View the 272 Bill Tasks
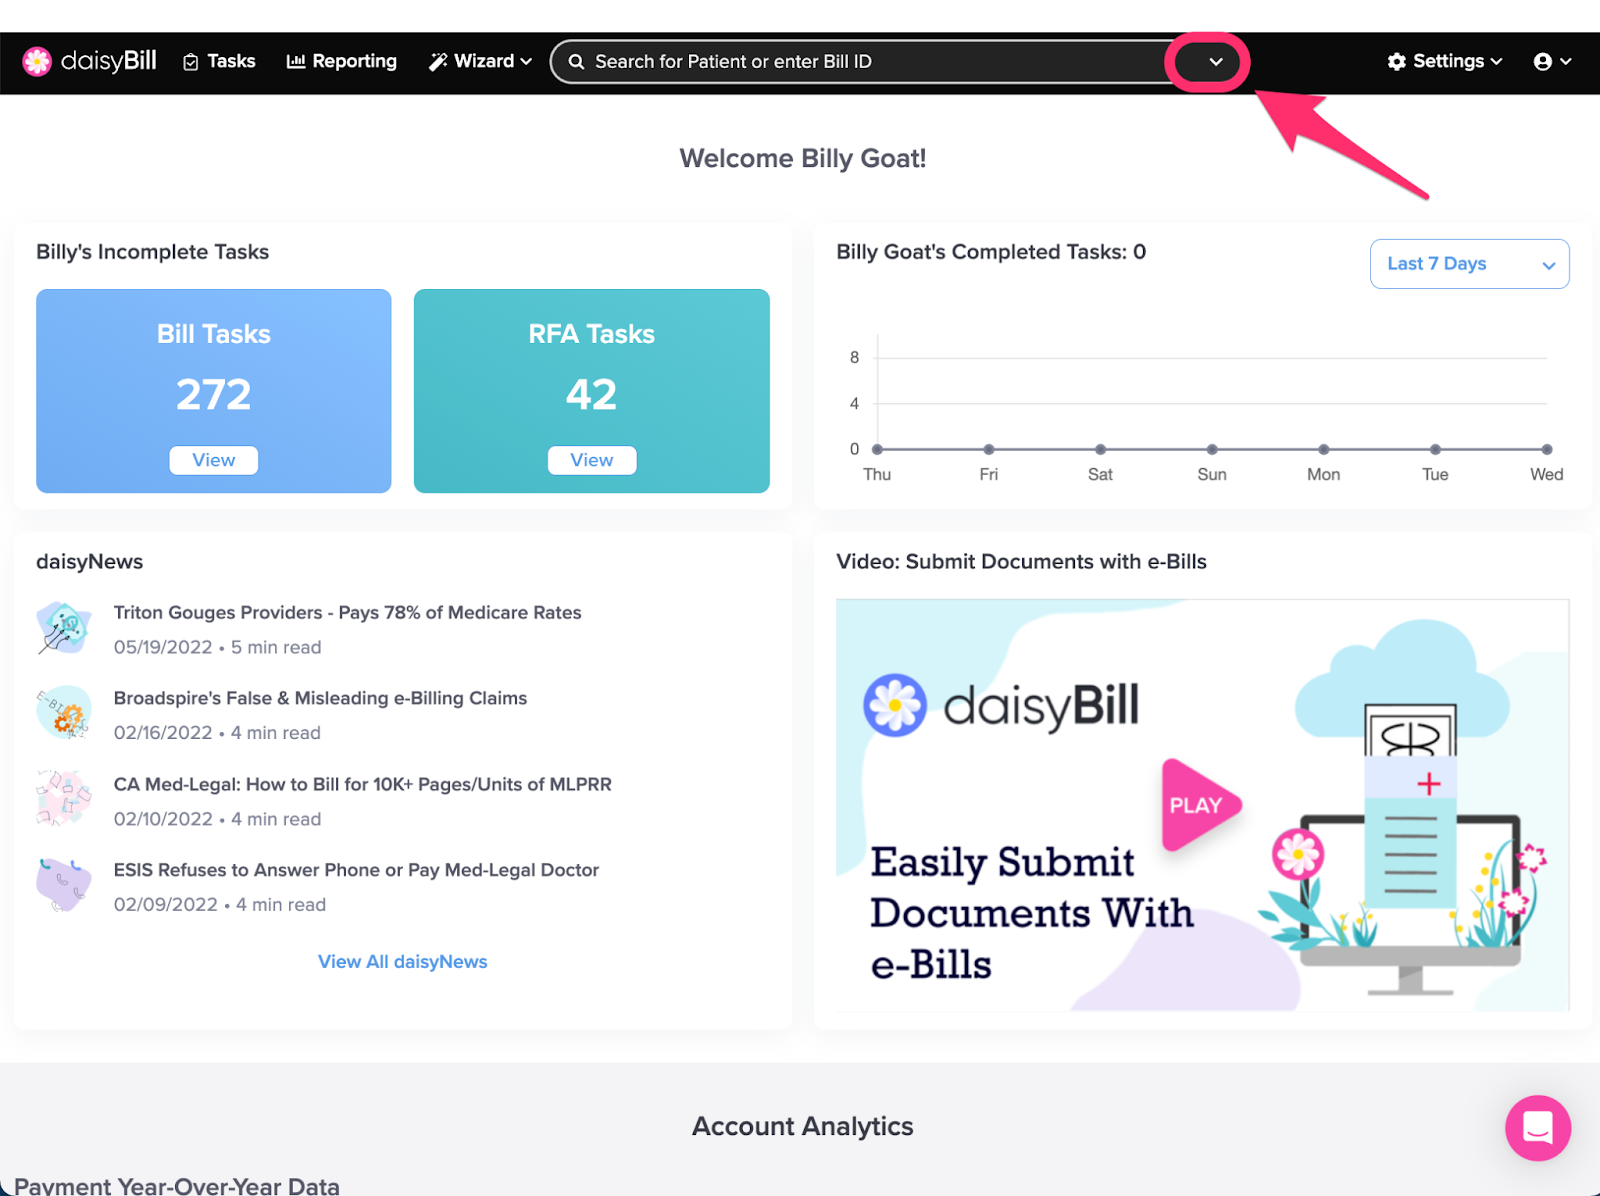Viewport: 1600px width, 1196px height. point(214,460)
